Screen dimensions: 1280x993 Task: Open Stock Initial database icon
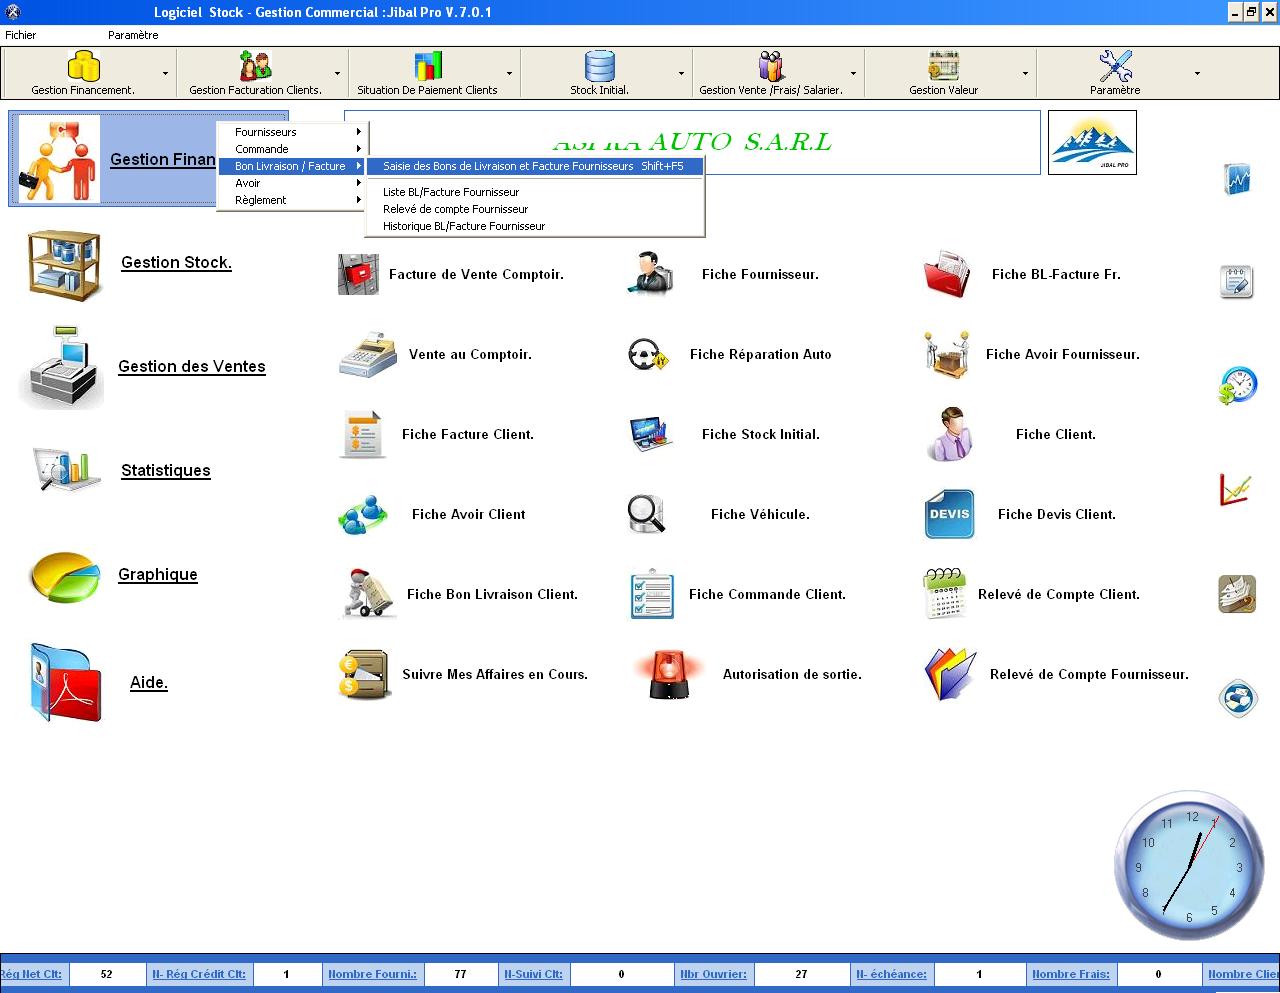coord(600,66)
